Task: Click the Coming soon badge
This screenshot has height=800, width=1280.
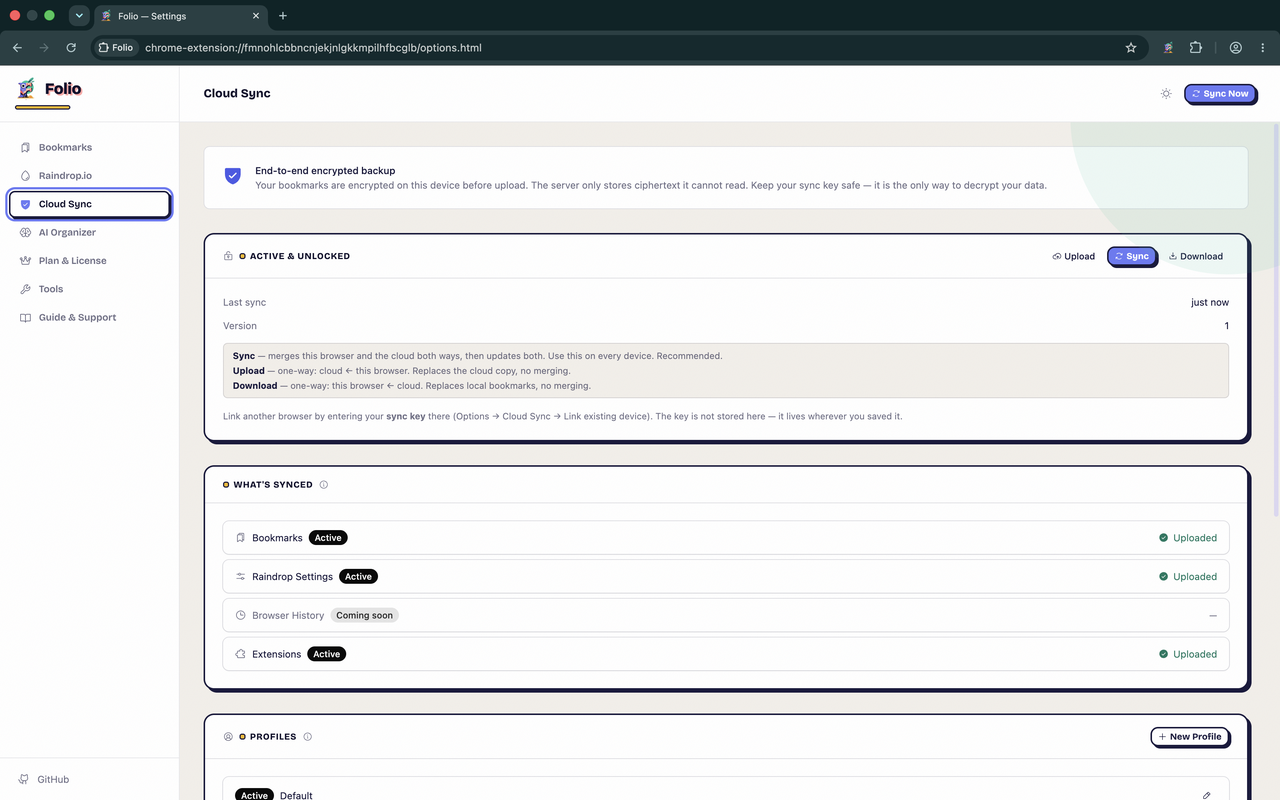Action: tap(364, 616)
